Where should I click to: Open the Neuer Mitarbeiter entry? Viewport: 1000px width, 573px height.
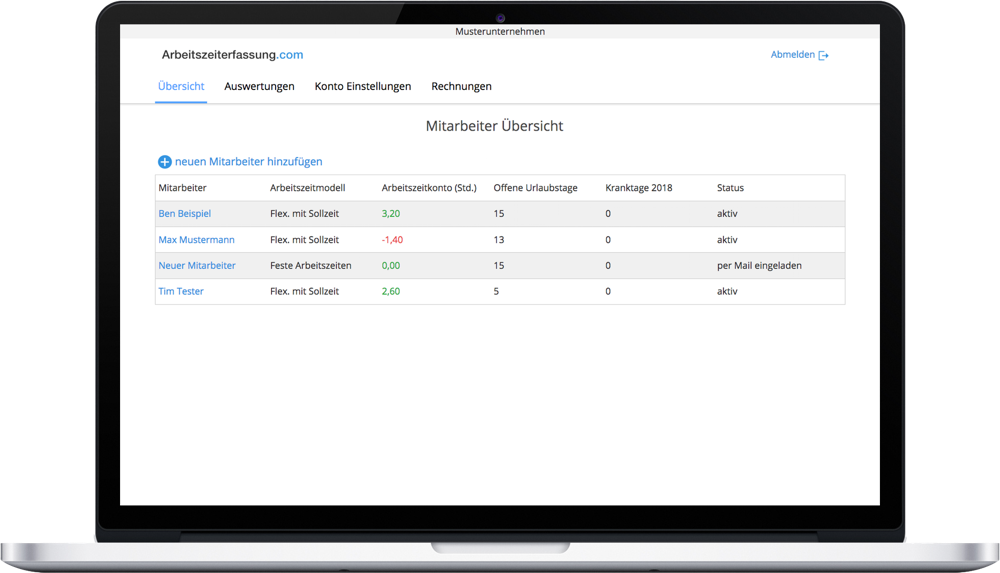point(197,265)
